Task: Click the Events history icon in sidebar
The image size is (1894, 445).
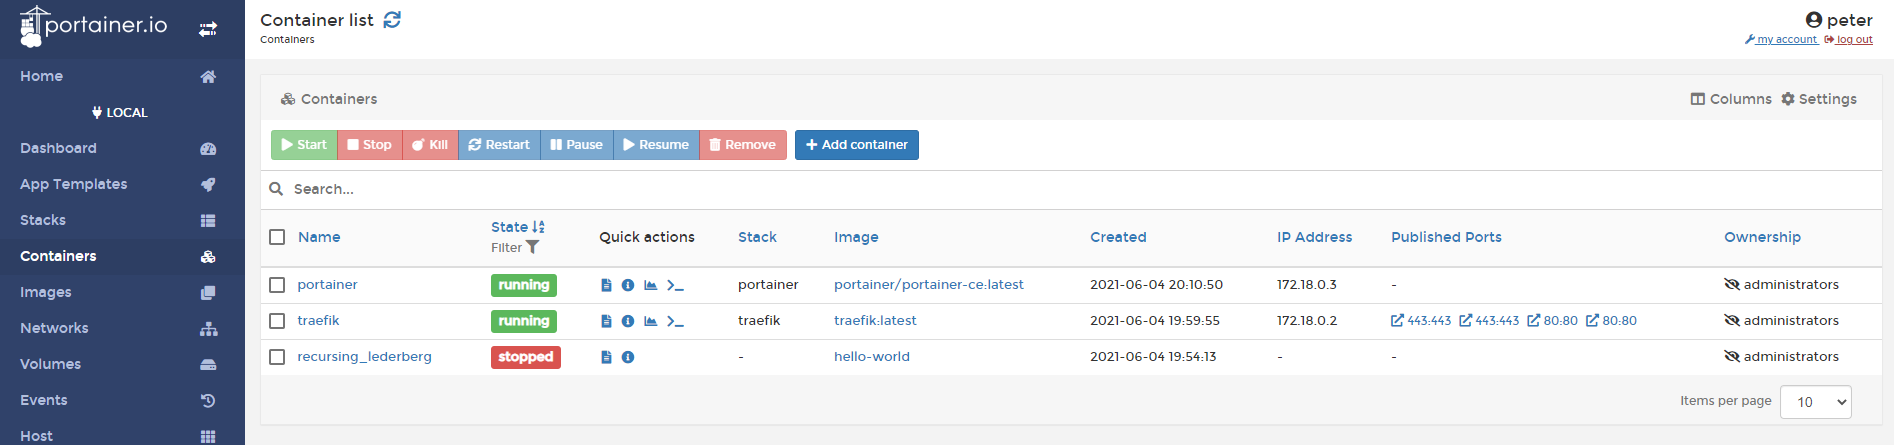Action: click(208, 401)
